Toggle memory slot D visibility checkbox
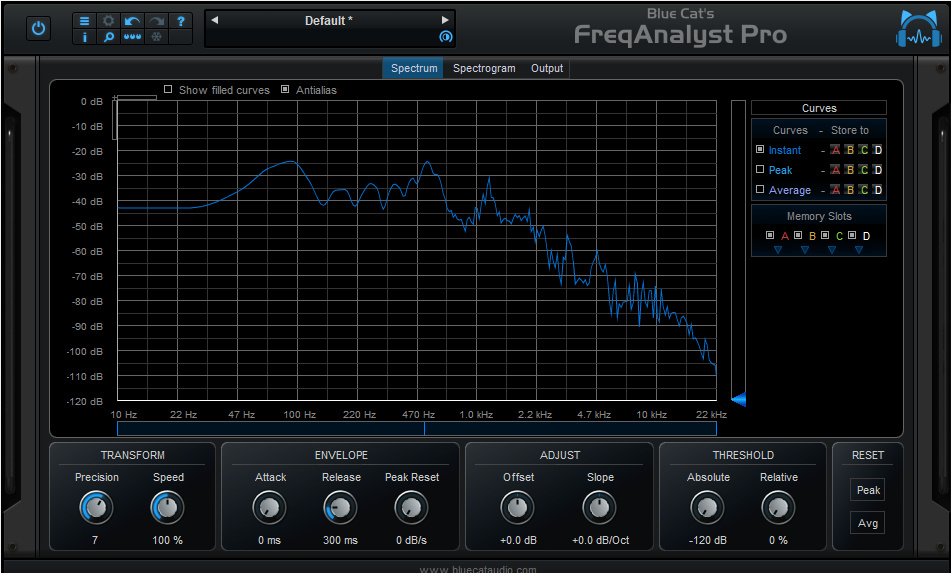Image resolution: width=951 pixels, height=573 pixels. 852,235
